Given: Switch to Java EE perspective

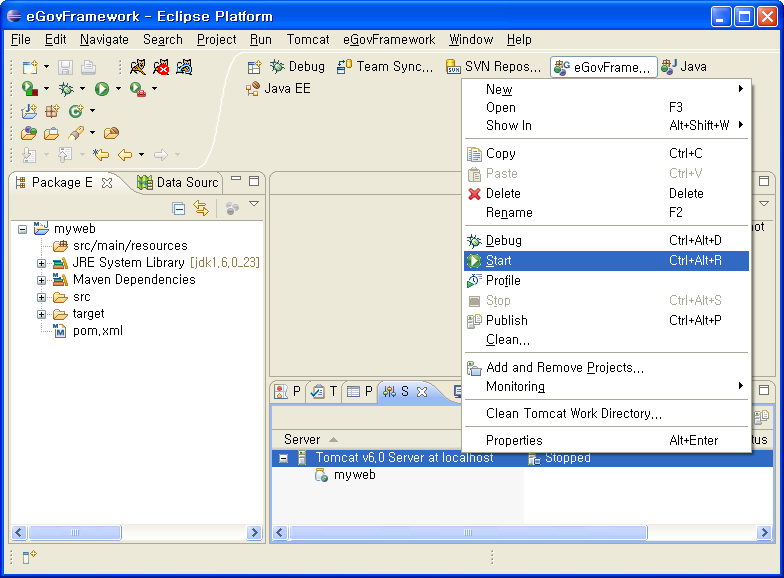Looking at the screenshot, I should pos(278,88).
